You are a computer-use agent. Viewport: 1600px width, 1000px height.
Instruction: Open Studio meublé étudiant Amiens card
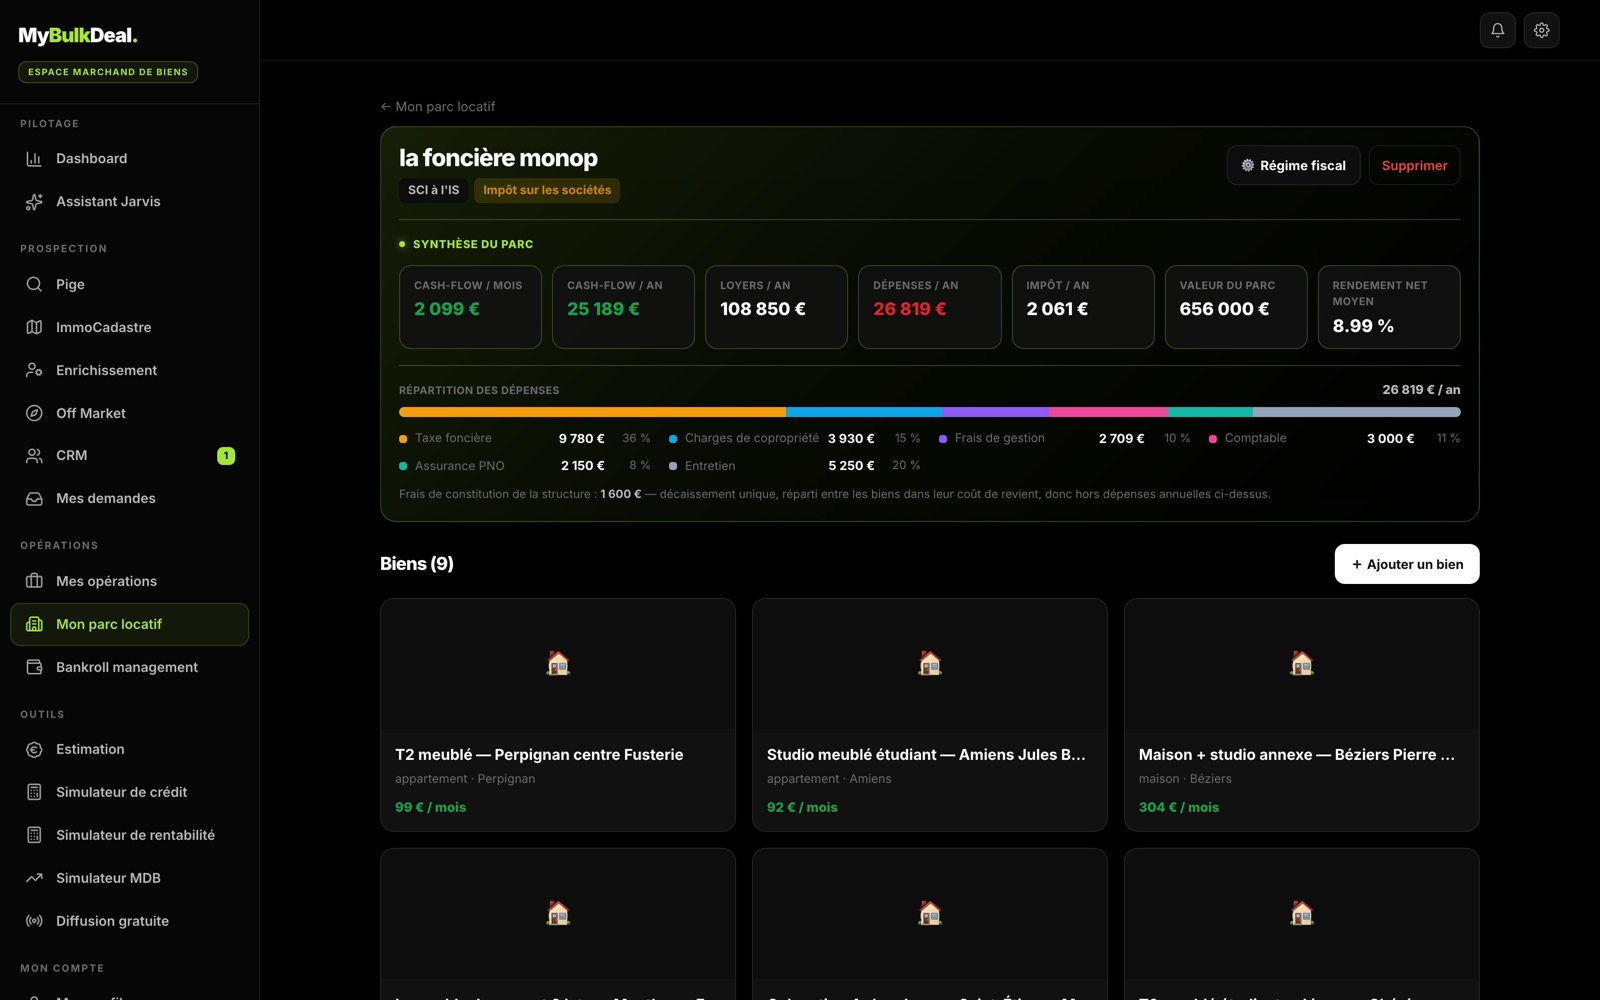click(930, 715)
